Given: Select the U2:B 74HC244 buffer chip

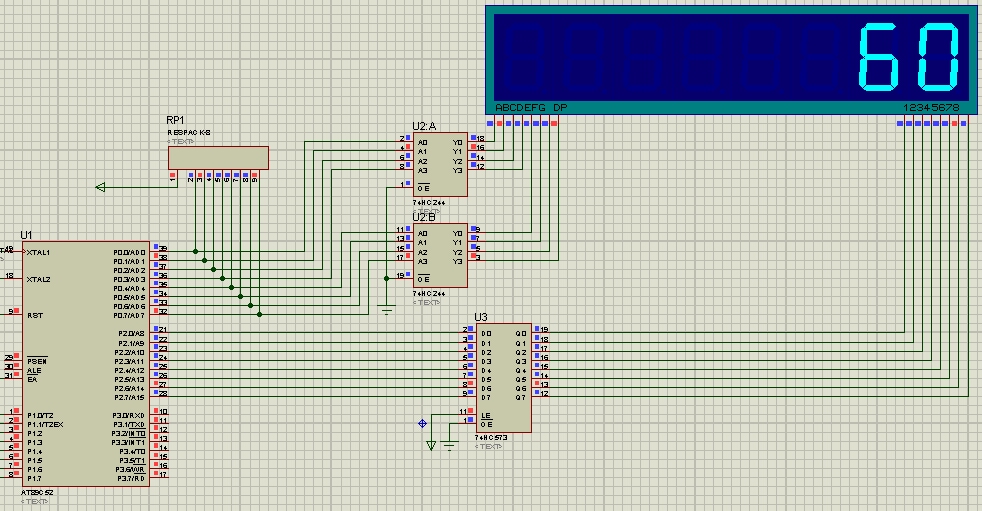Looking at the screenshot, I should click(x=440, y=255).
